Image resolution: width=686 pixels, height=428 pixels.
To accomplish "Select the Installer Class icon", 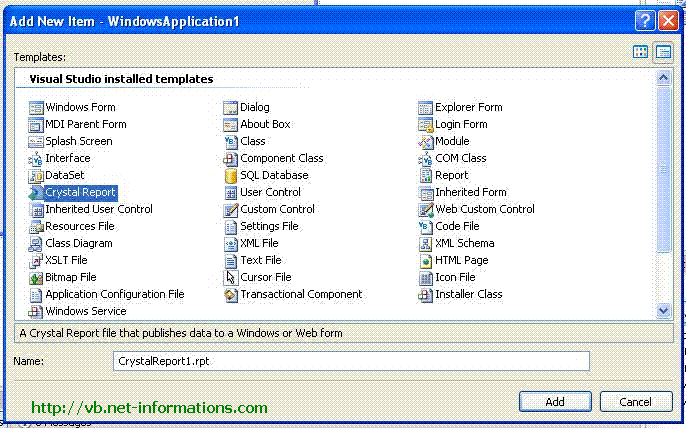I will [425, 295].
